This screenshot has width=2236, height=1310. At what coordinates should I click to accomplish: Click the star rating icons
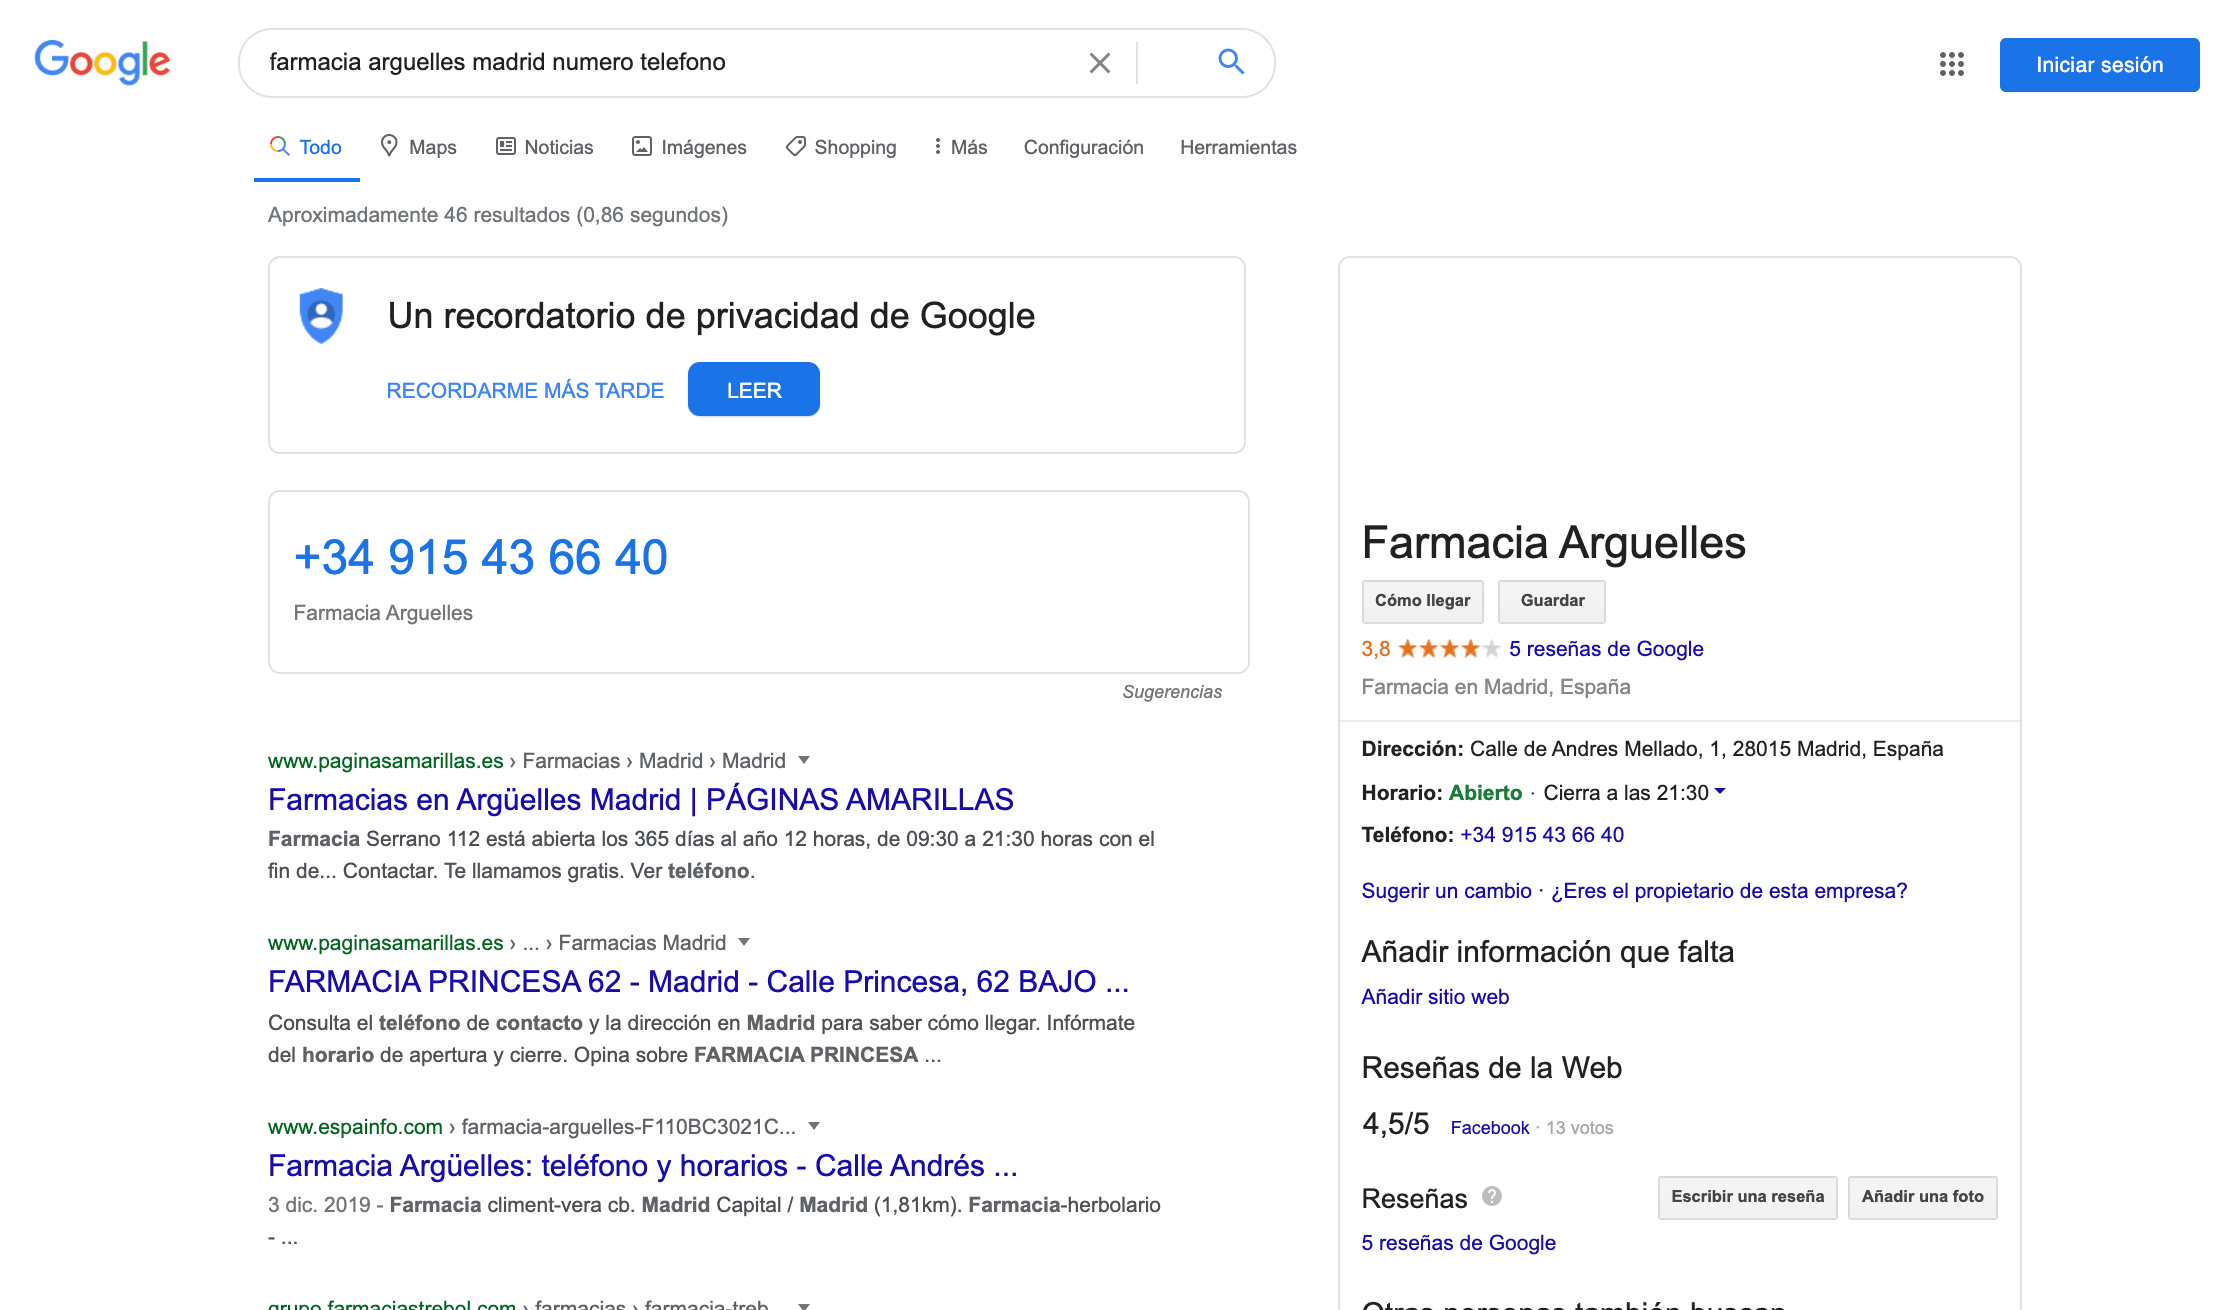pyautogui.click(x=1448, y=649)
